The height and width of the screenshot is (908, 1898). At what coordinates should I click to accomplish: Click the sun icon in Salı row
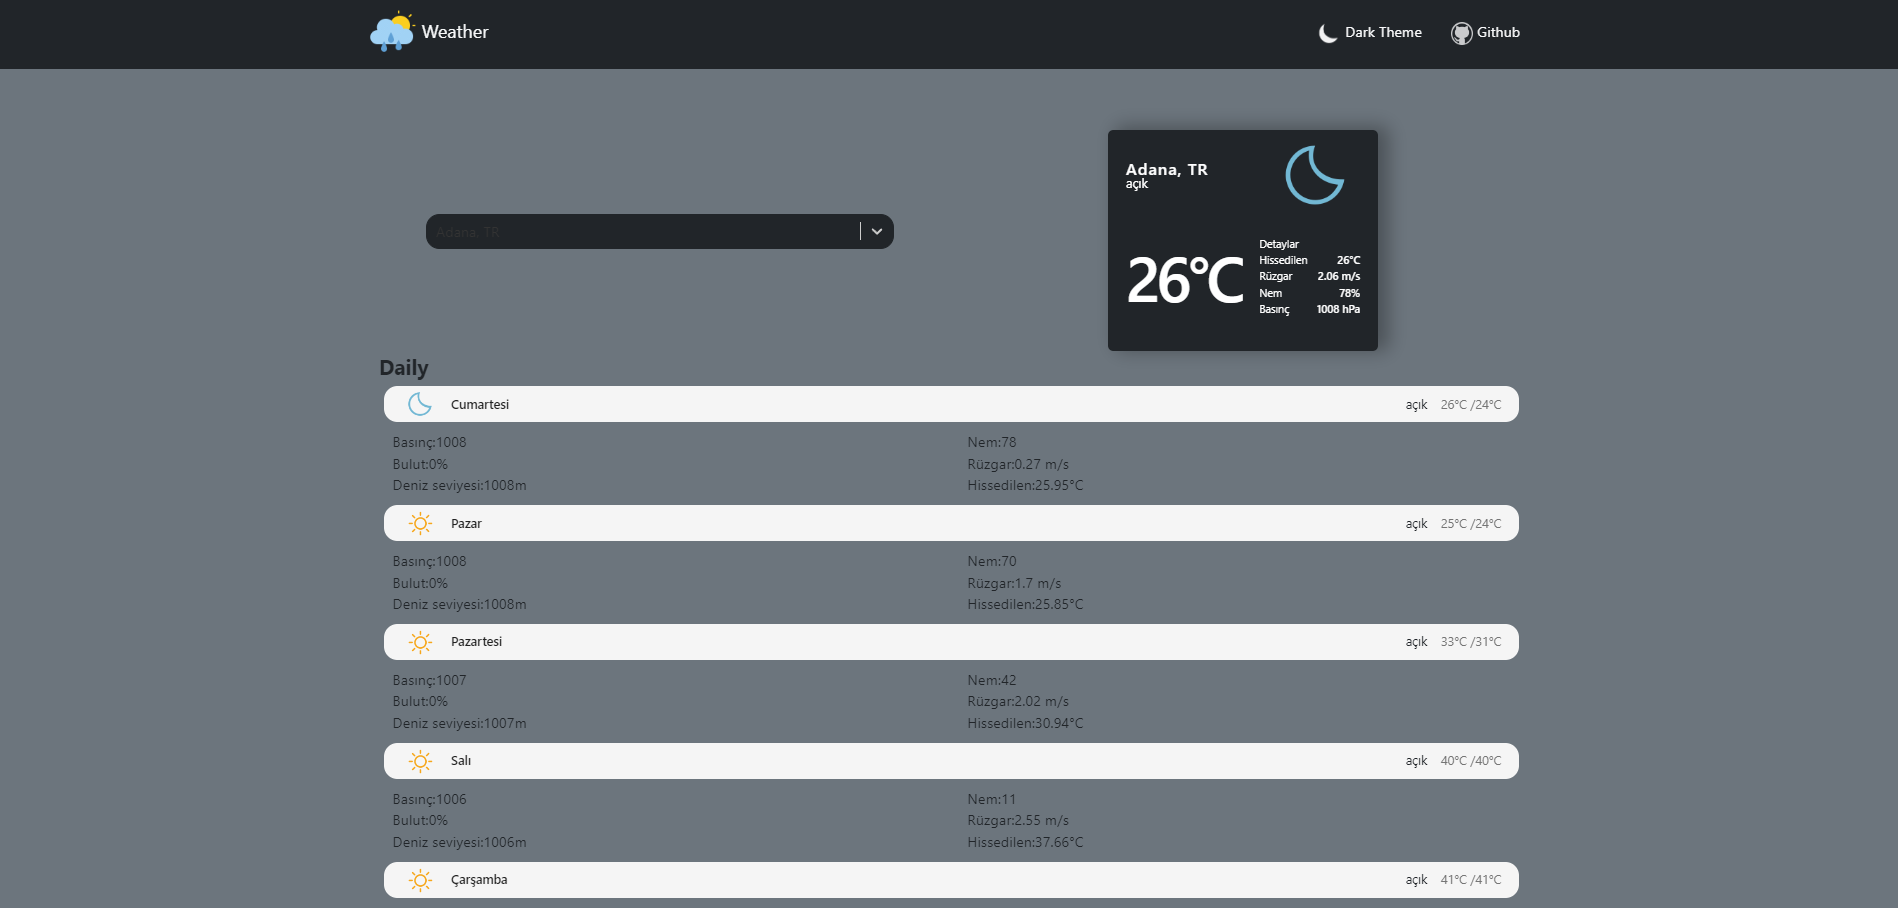coord(420,761)
